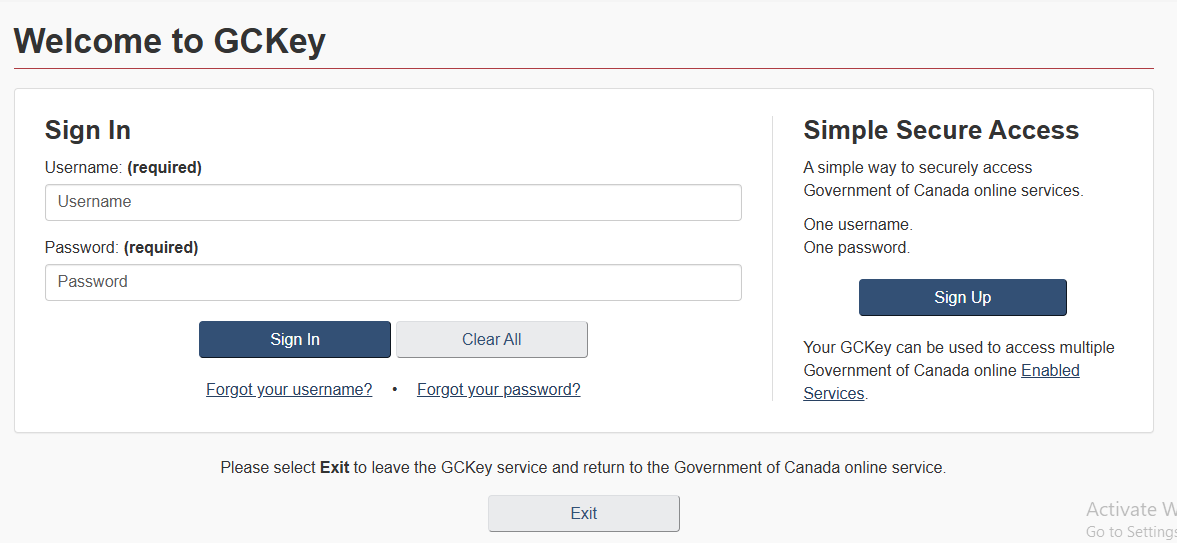Image resolution: width=1177 pixels, height=543 pixels.
Task: Open the Forgot your password link
Action: click(498, 390)
